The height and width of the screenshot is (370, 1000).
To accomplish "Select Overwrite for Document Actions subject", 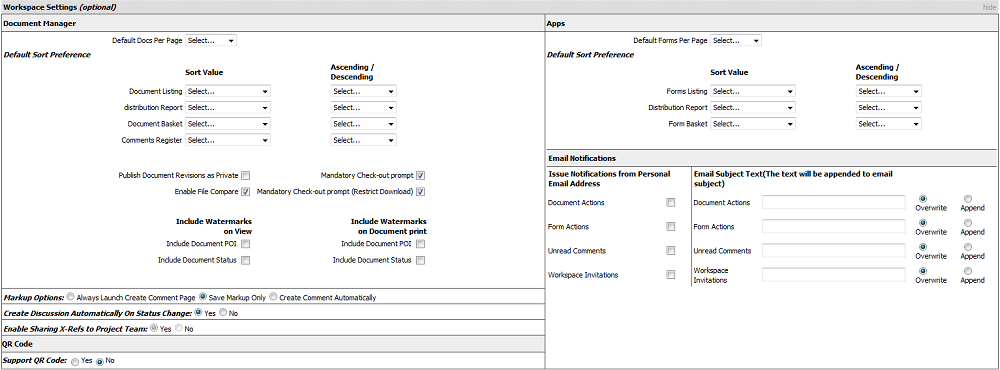I will [923, 198].
